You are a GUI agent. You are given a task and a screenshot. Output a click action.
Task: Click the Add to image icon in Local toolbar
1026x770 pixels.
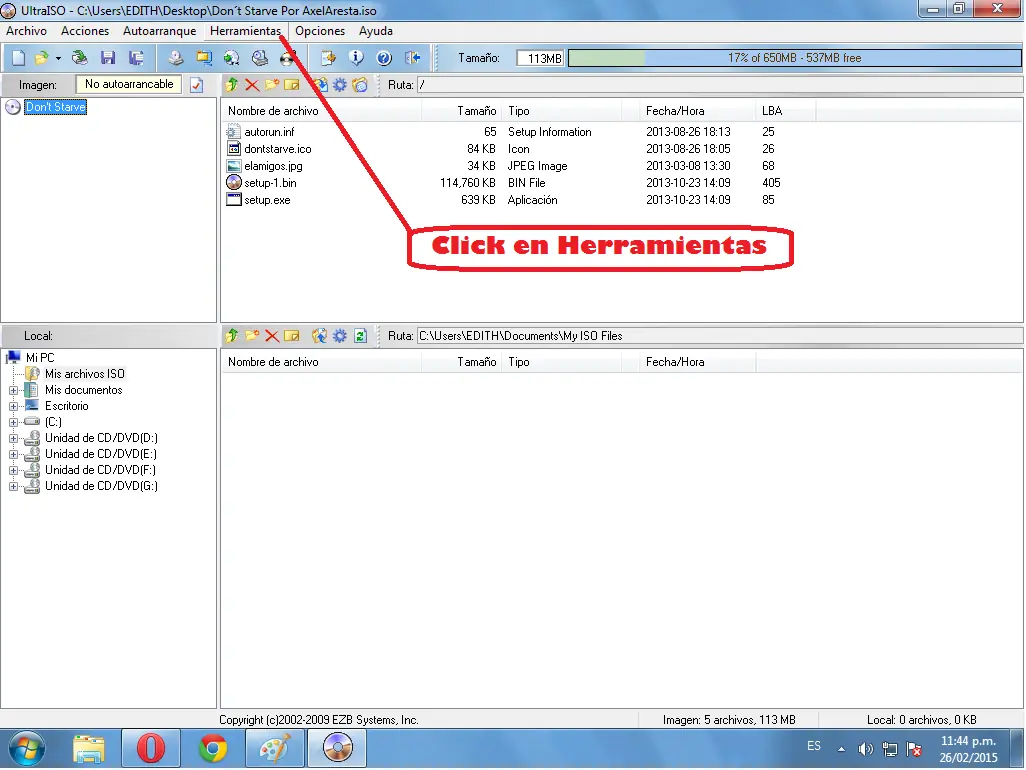point(319,336)
